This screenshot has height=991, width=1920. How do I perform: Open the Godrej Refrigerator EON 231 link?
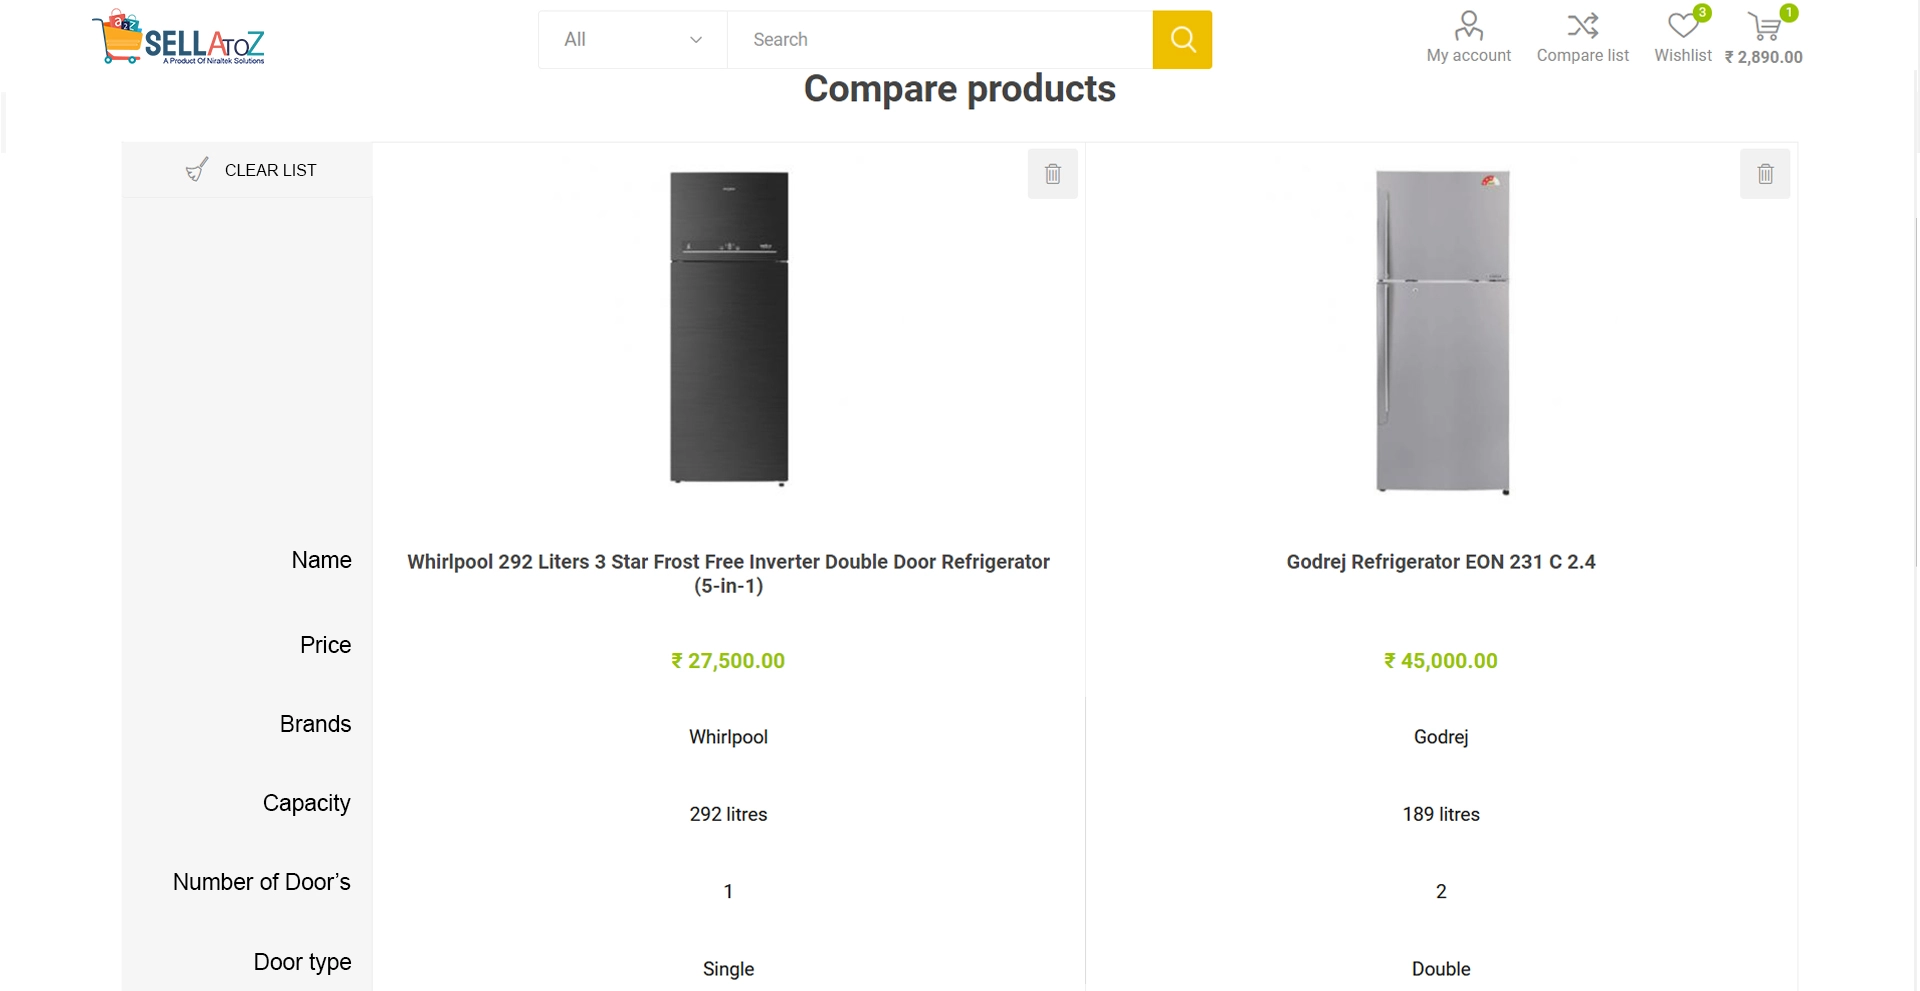[1440, 562]
